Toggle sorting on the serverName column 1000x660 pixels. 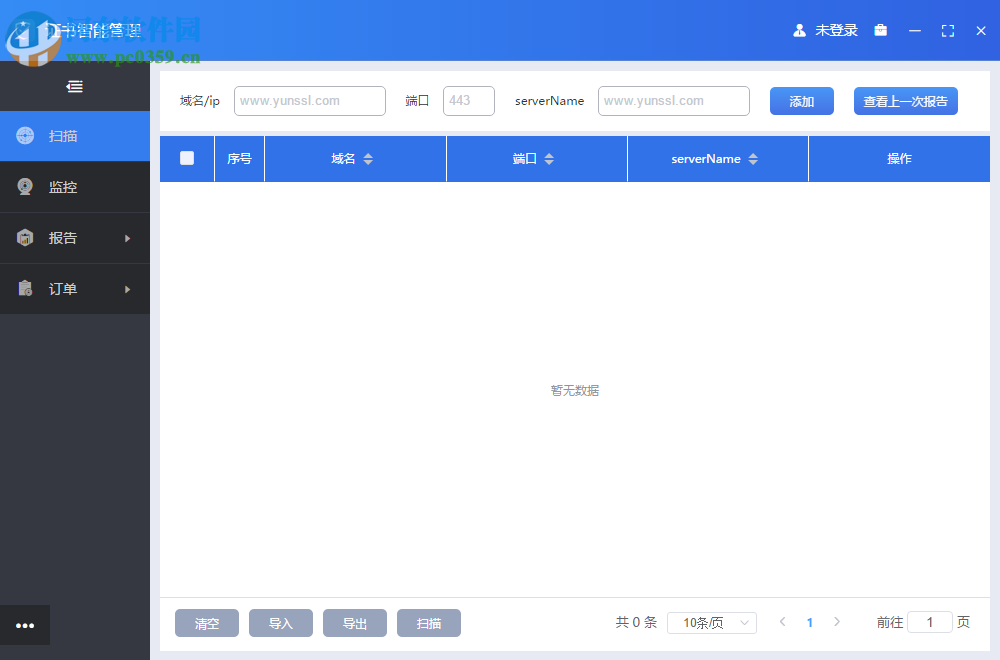(752, 158)
